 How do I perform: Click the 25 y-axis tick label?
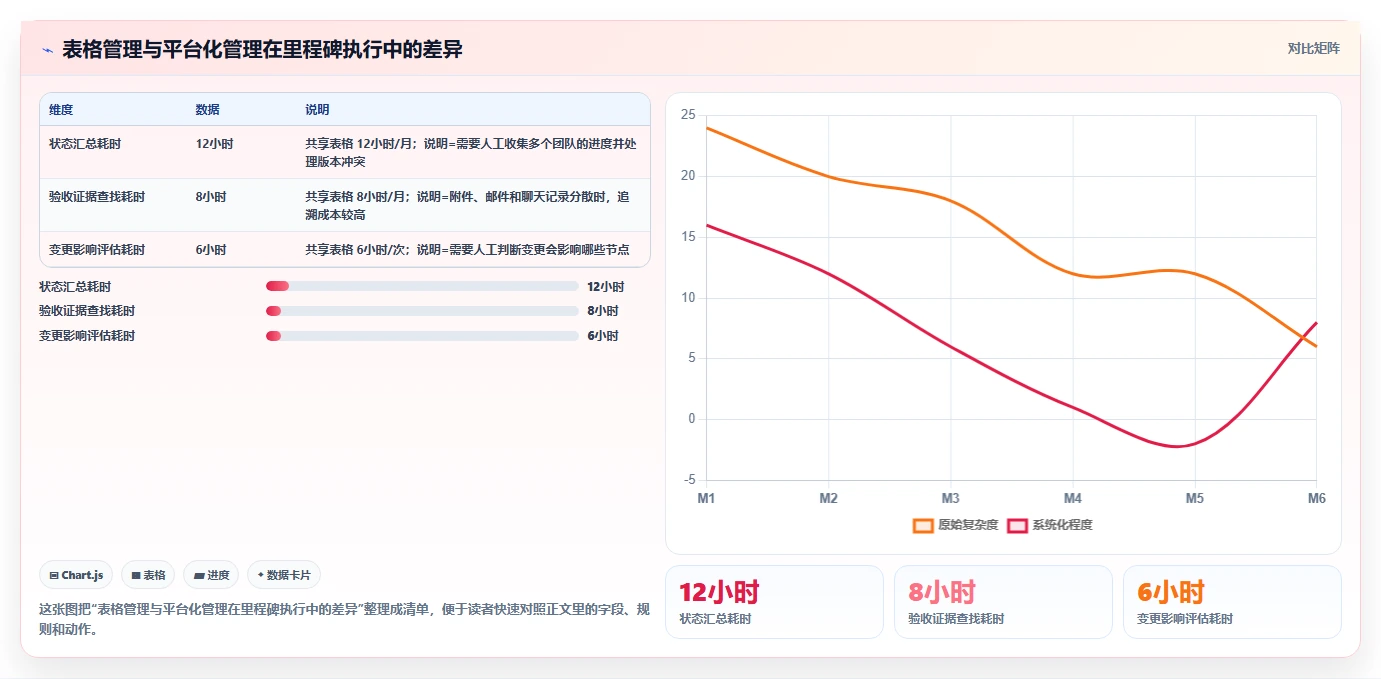[x=687, y=115]
